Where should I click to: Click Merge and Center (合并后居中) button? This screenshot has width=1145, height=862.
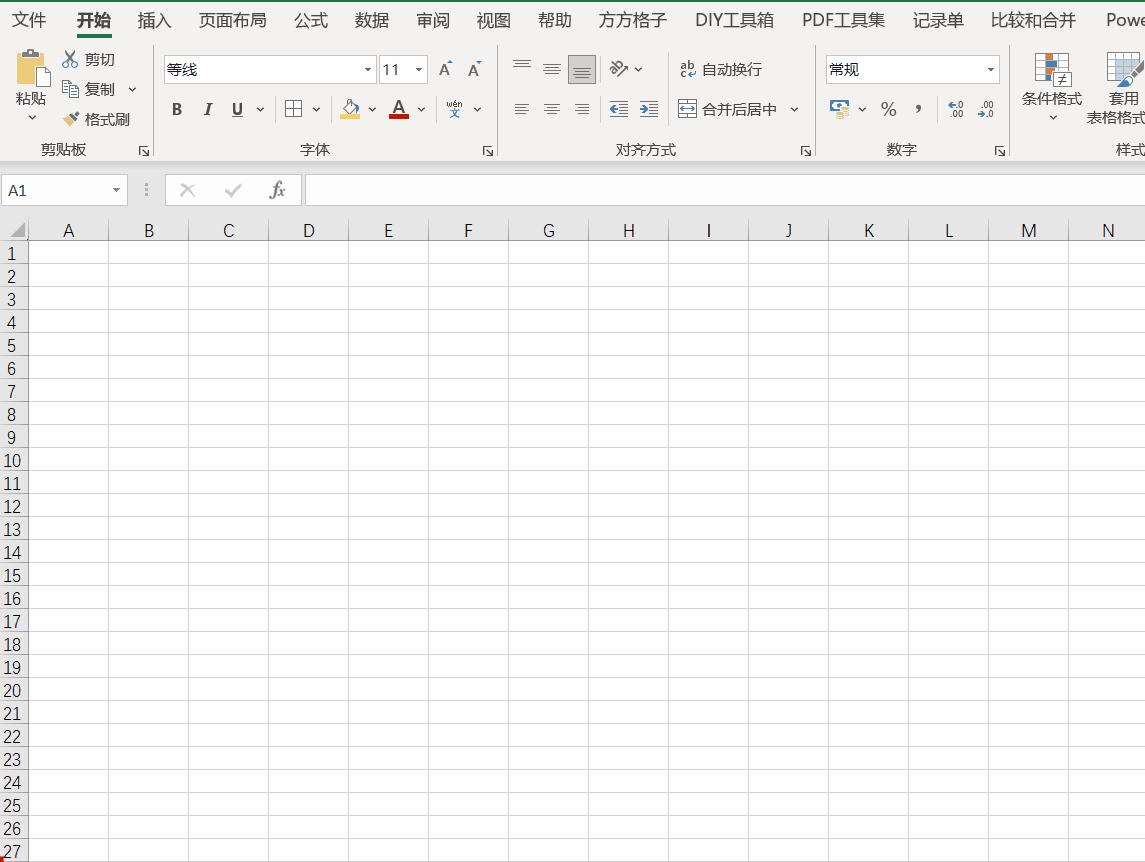729,109
